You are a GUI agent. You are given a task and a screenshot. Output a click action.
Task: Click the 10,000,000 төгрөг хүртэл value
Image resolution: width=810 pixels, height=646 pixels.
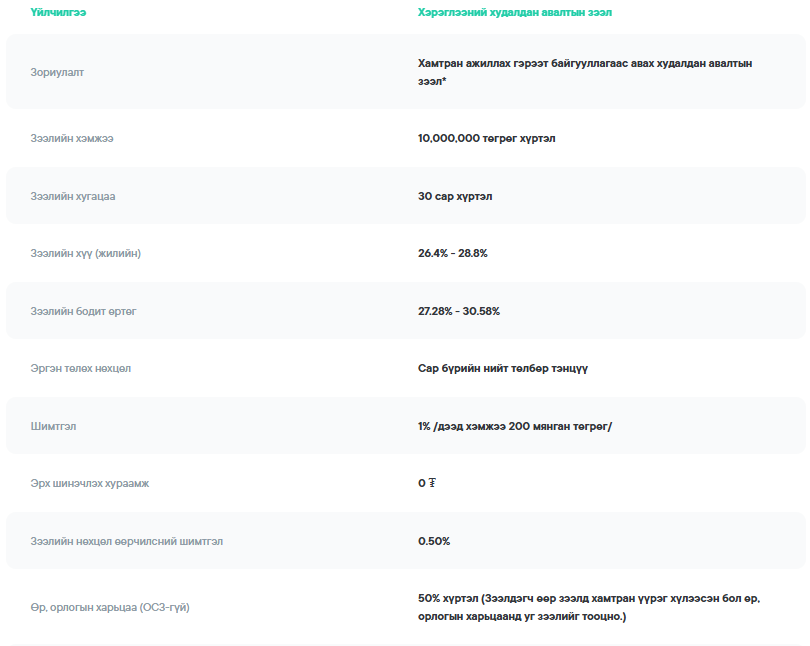pyautogui.click(x=486, y=138)
